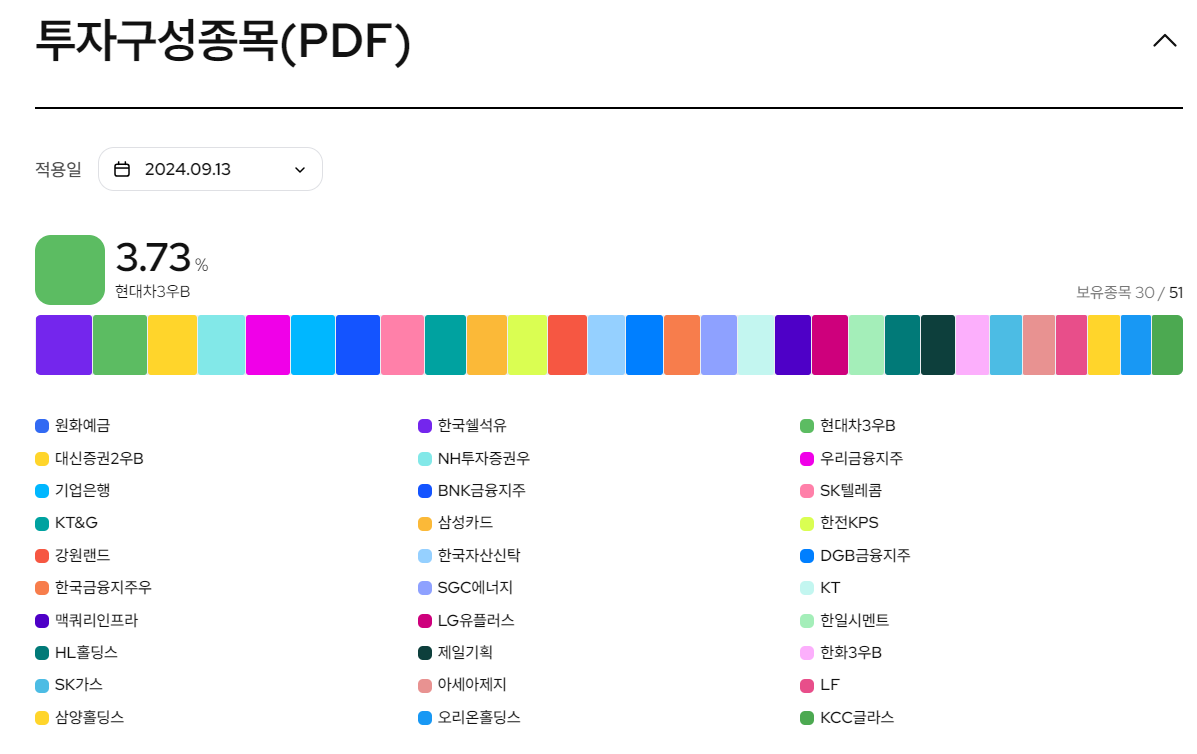Click the large green 현대차3우B highlight square

coord(69,269)
